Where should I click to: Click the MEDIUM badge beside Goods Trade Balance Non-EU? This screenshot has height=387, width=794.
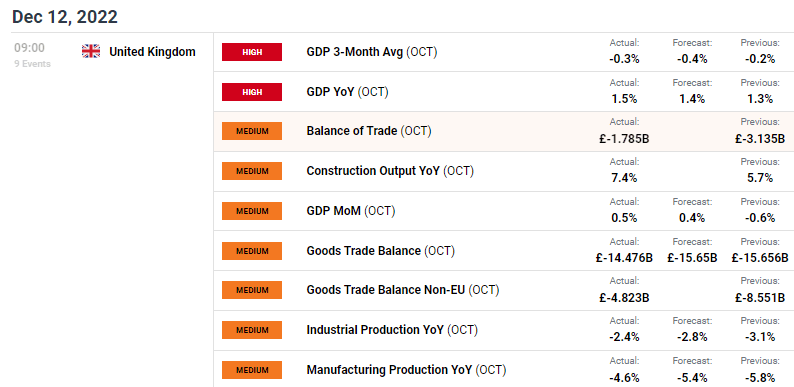[252, 290]
